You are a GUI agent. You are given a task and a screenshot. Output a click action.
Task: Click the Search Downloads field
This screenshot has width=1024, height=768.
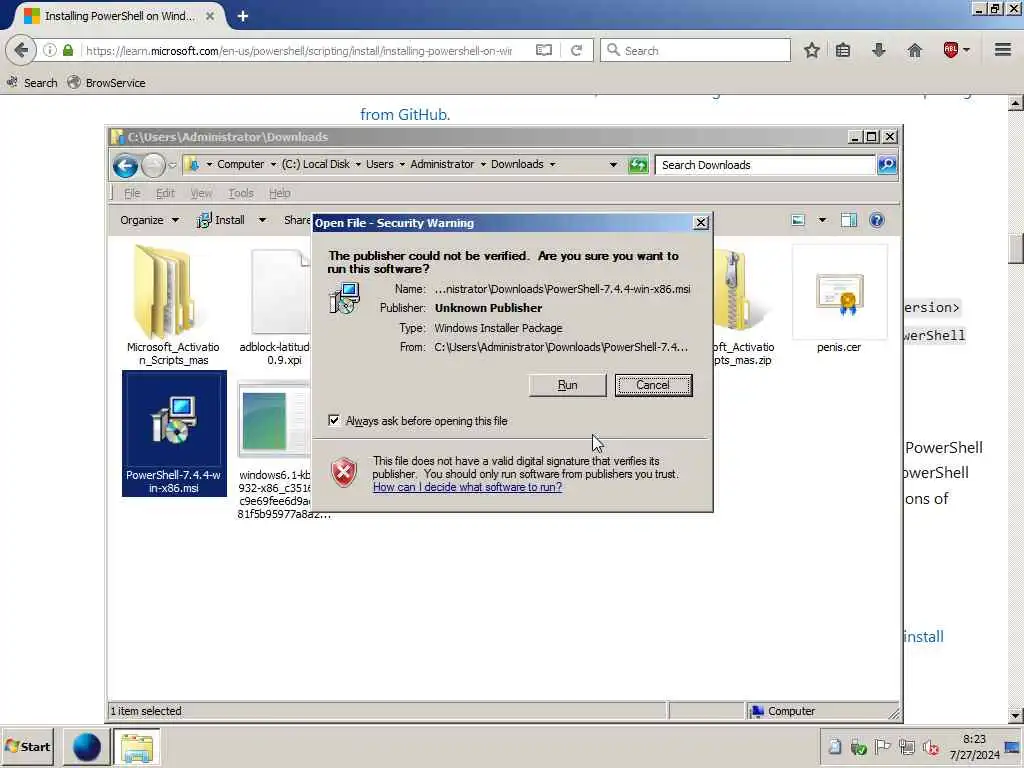click(765, 165)
